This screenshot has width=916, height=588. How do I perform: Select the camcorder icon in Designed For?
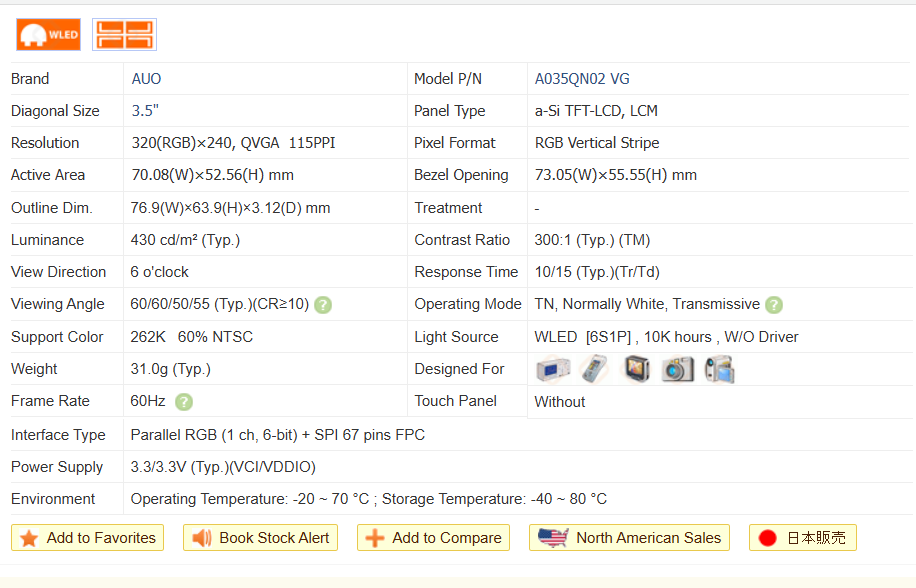(719, 369)
